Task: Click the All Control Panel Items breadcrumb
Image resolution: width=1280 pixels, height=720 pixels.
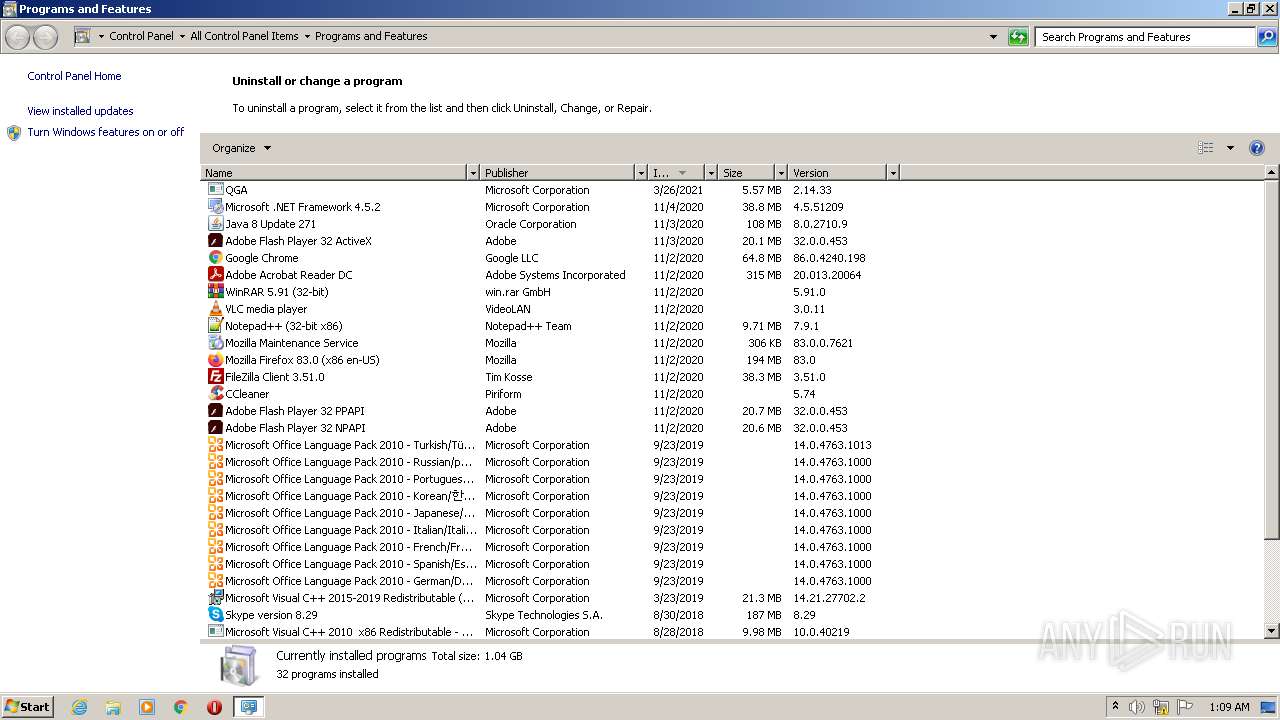Action: click(x=244, y=36)
